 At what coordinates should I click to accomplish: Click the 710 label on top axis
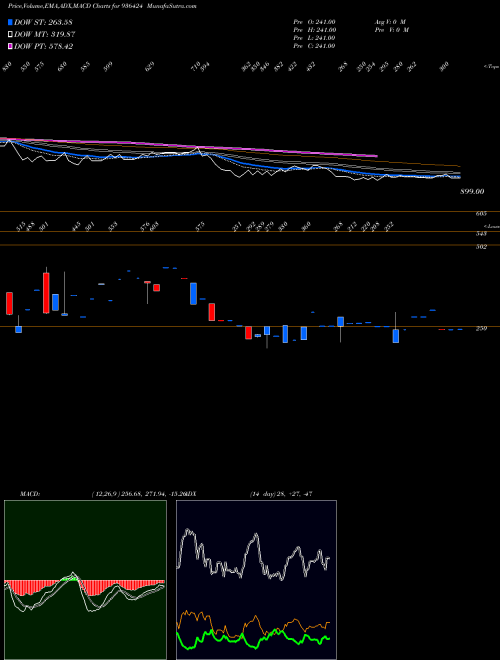click(x=196, y=67)
